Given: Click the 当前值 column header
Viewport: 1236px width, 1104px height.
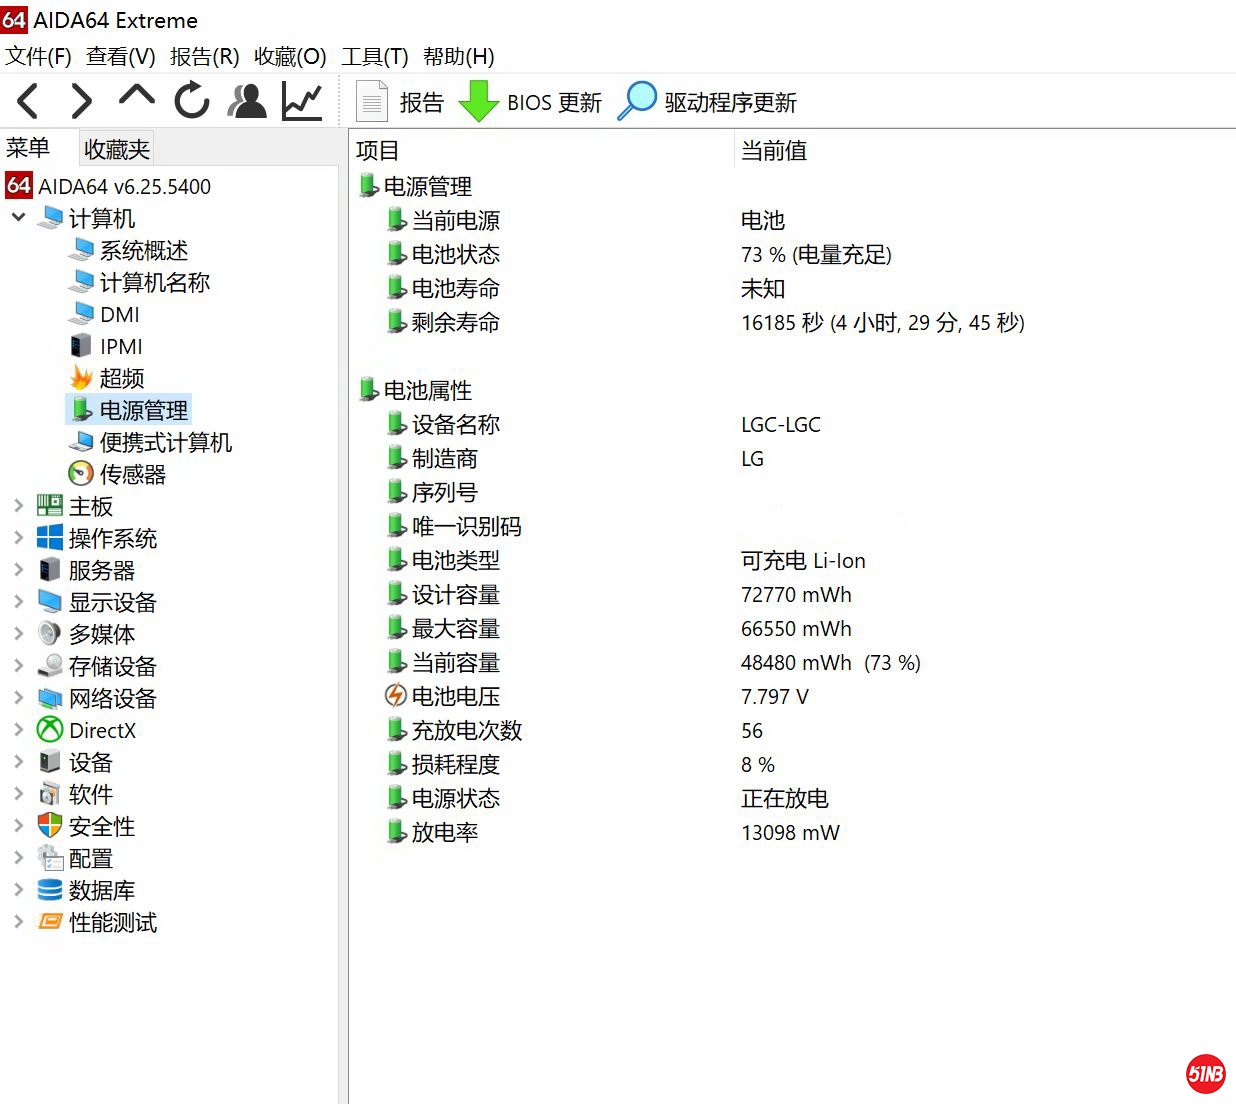Looking at the screenshot, I should 773,151.
